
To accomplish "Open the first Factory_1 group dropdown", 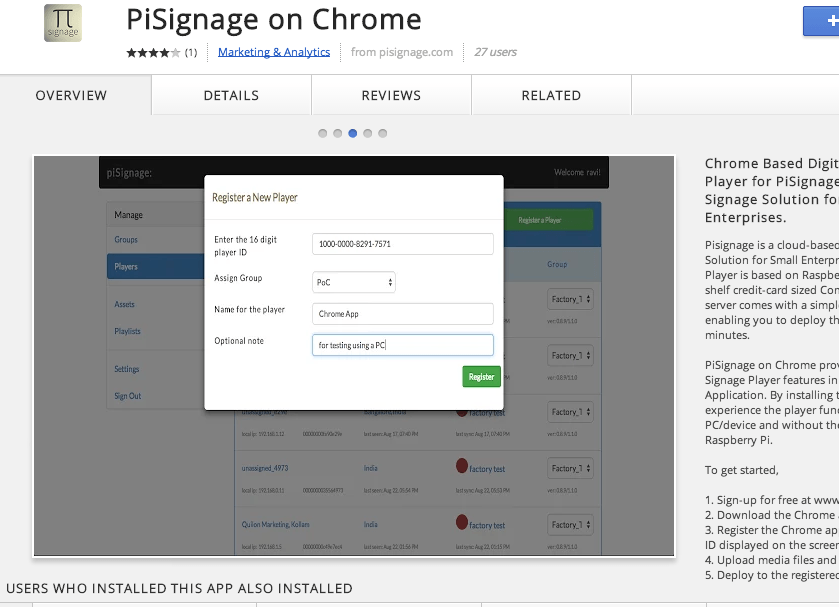I will [572, 299].
